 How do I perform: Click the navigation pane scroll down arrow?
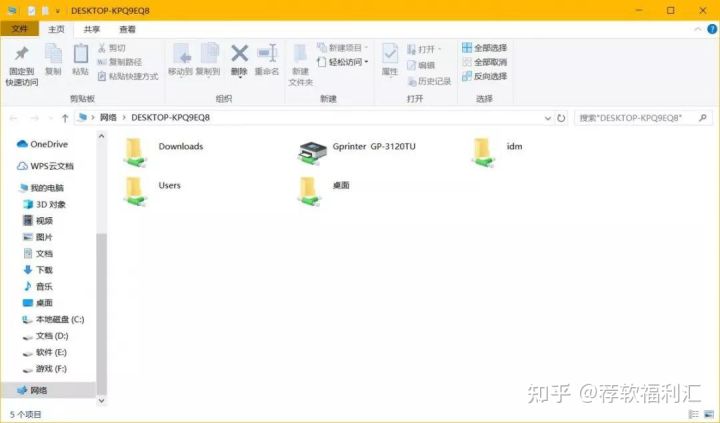tap(101, 400)
